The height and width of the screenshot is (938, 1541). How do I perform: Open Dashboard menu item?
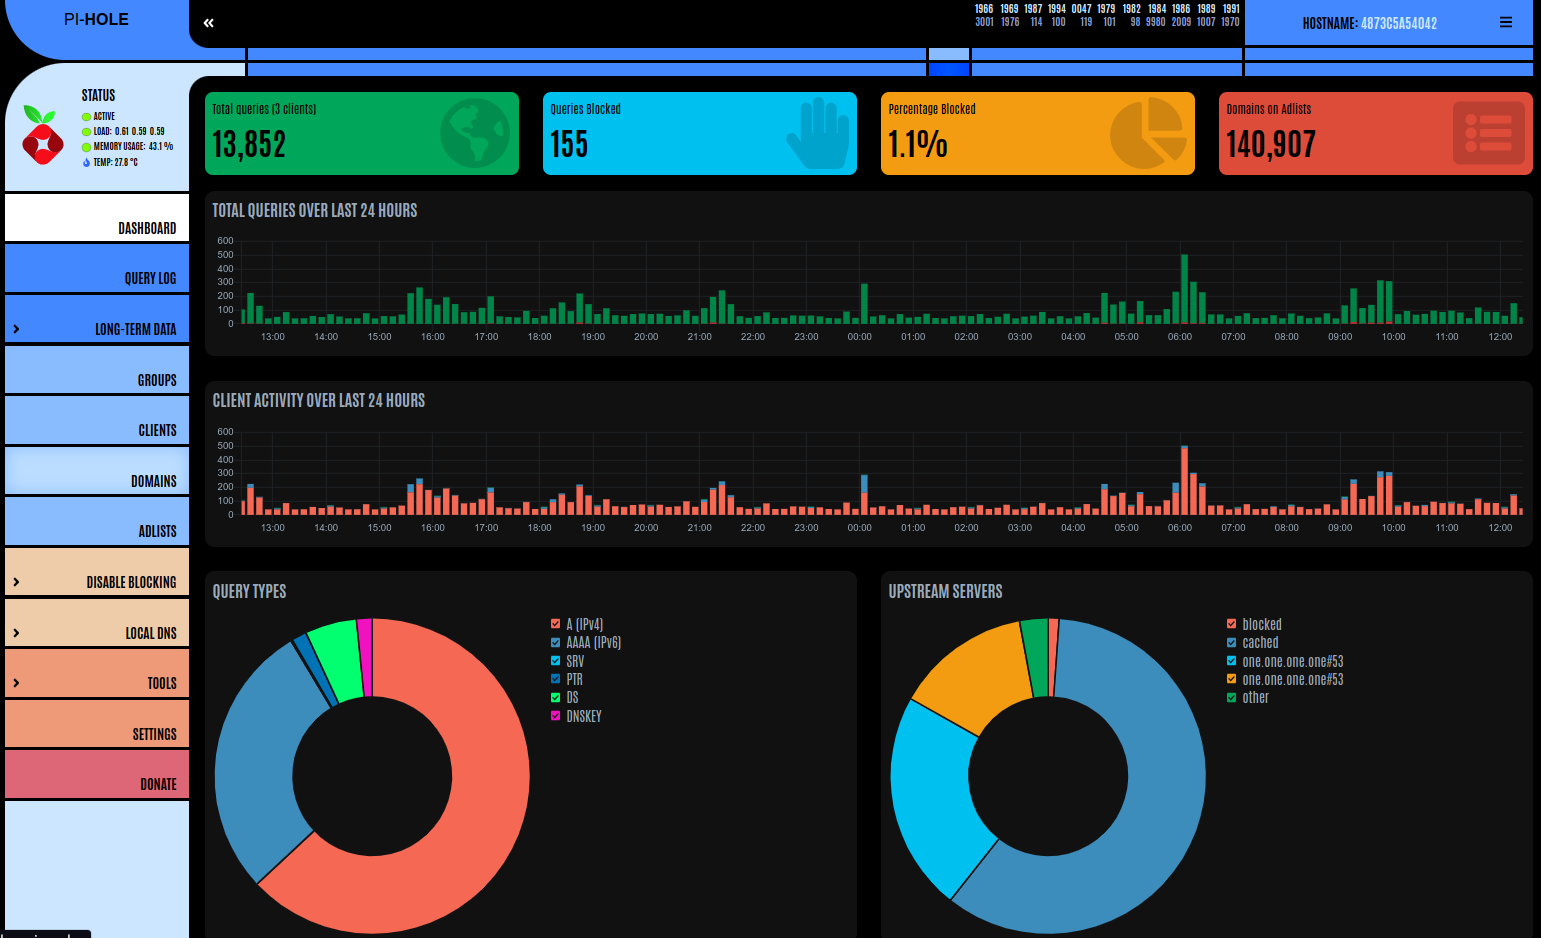97,218
